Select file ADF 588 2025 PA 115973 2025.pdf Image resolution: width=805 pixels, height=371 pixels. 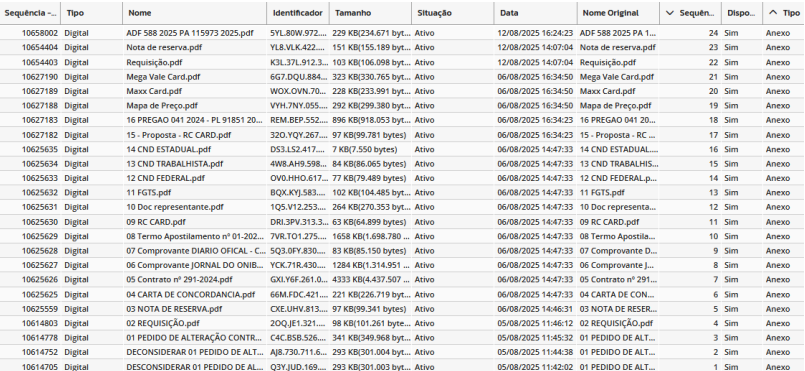(190, 33)
